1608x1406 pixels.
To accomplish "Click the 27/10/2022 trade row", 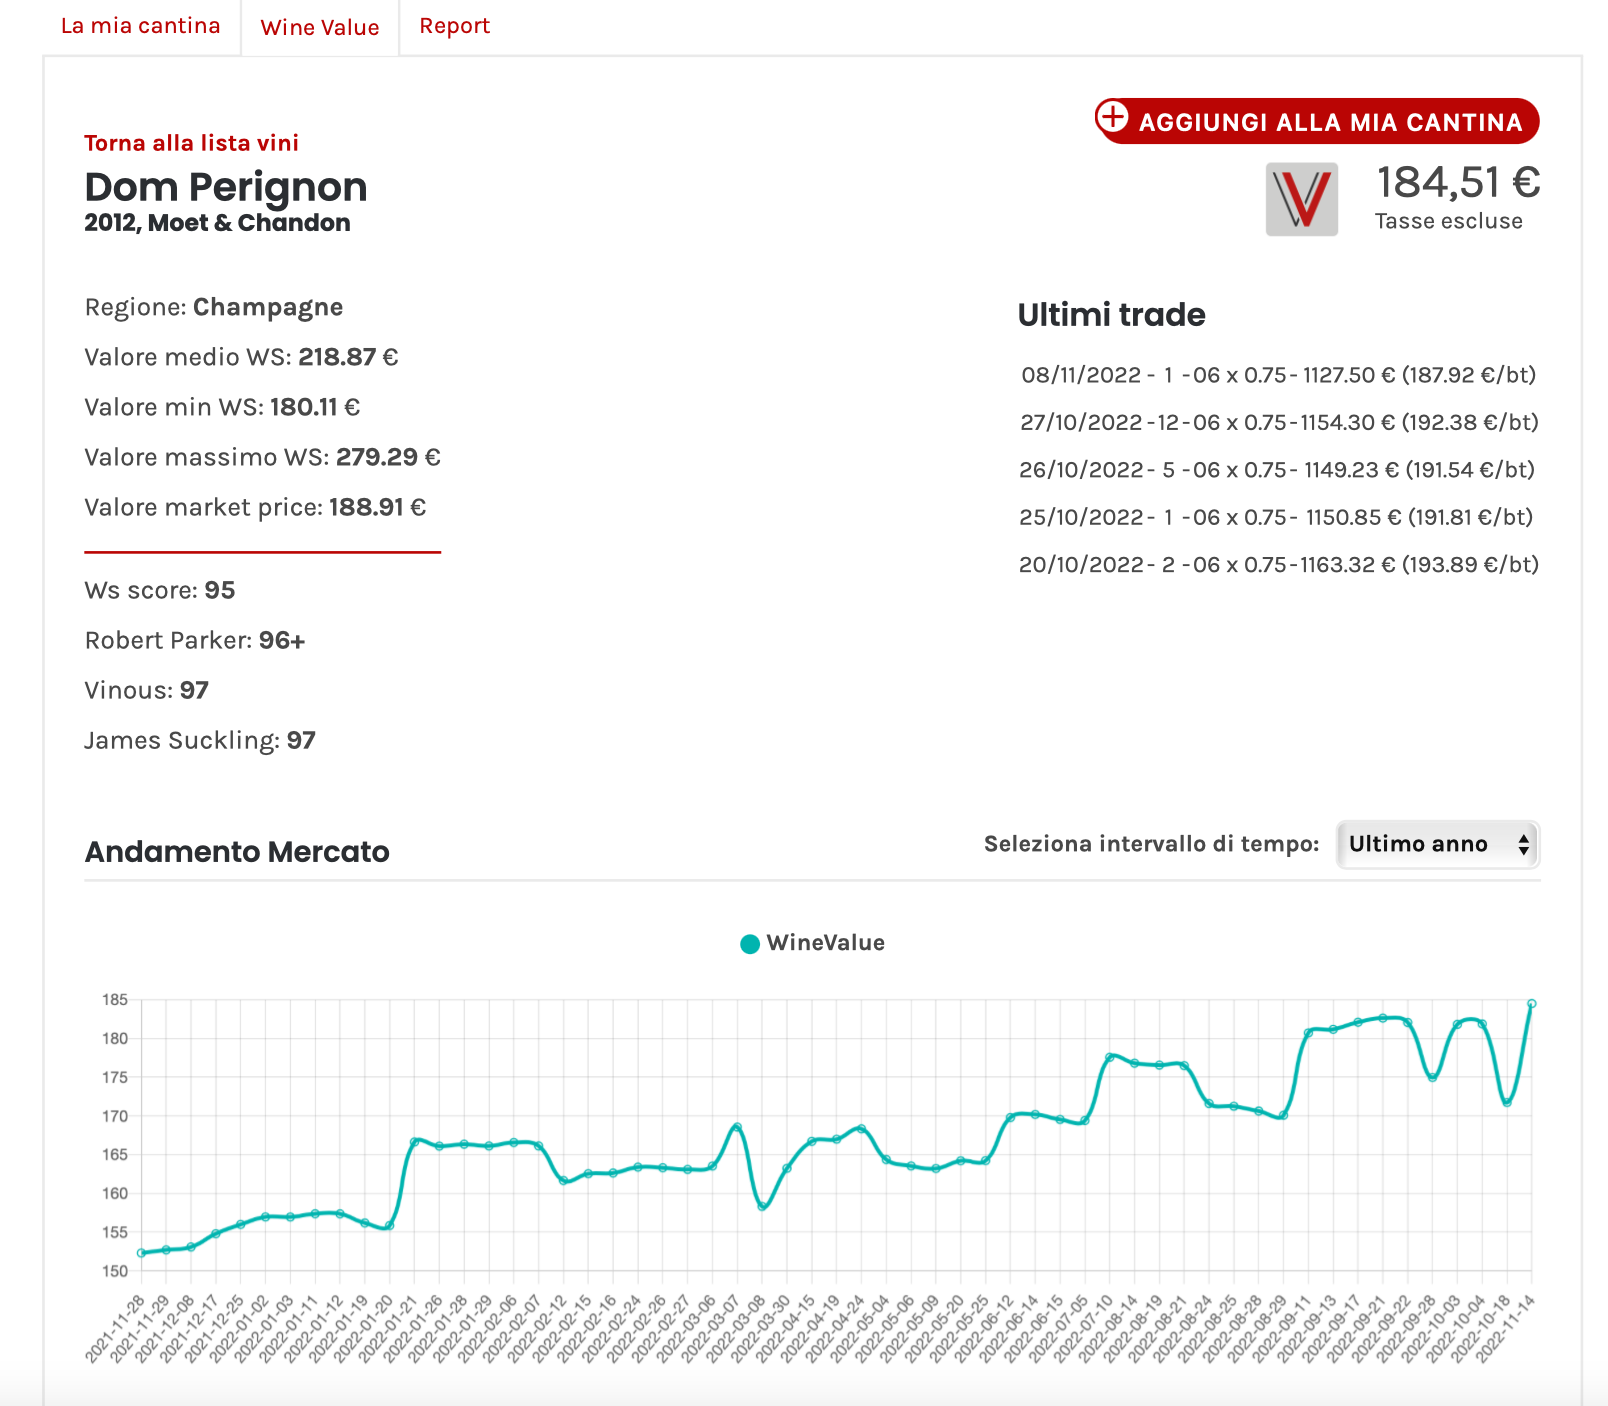I will [1279, 422].
